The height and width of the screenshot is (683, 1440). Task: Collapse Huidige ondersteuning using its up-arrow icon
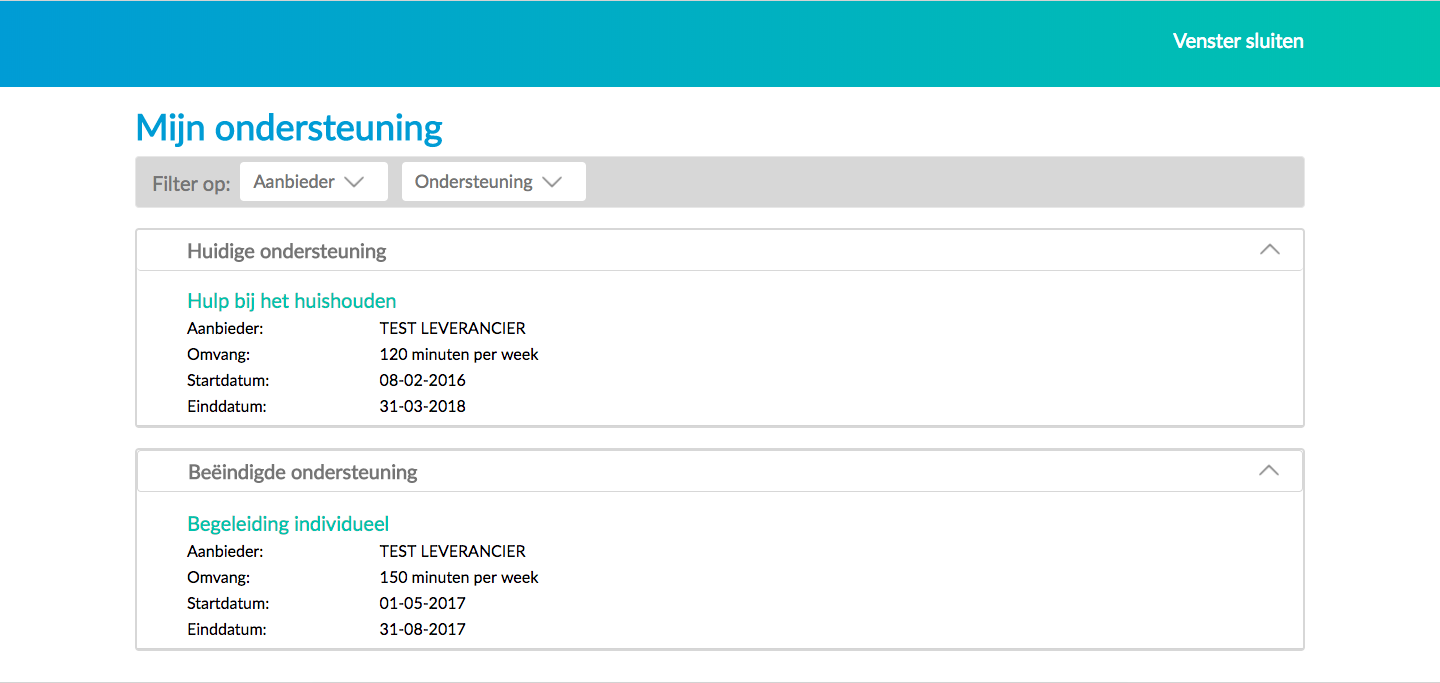(1269, 250)
